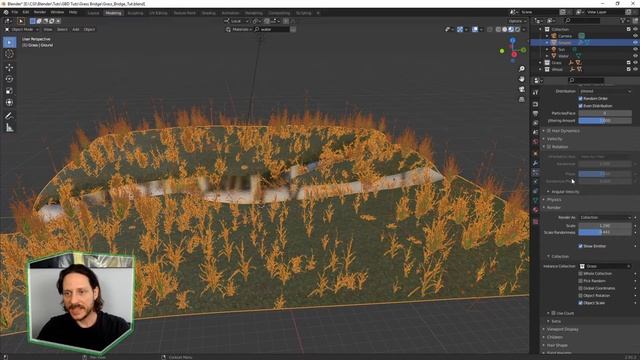The image size is (640, 360).
Task: Select the Move tool
Action: tap(9, 68)
